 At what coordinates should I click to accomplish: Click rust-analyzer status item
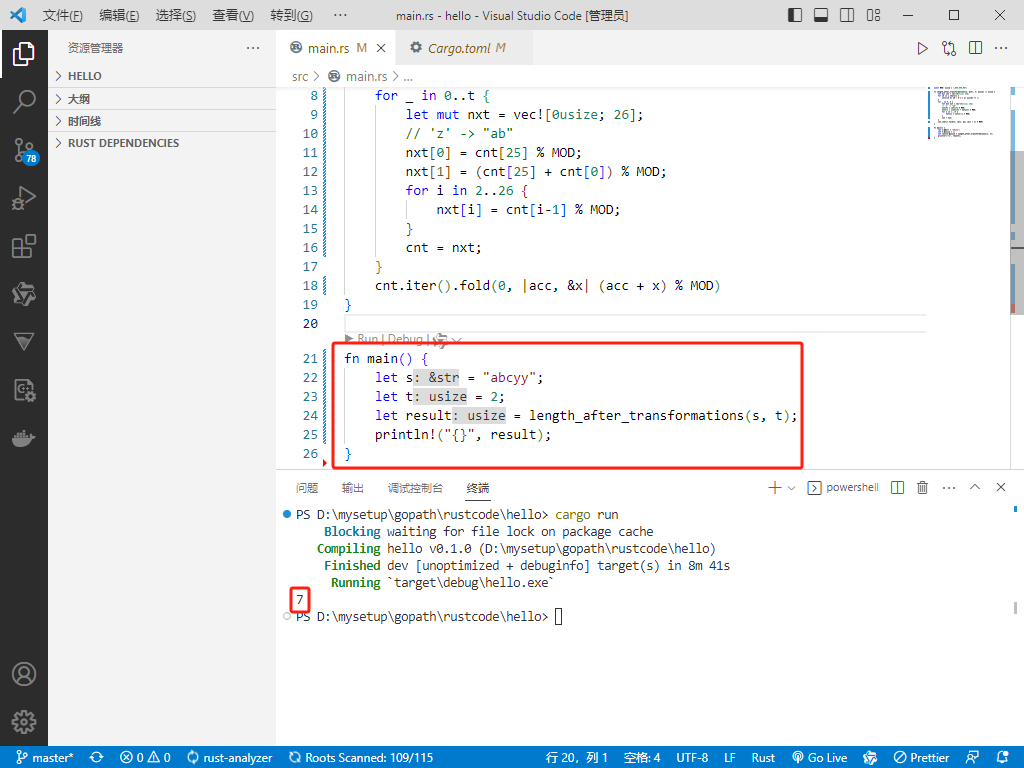pyautogui.click(x=229, y=758)
